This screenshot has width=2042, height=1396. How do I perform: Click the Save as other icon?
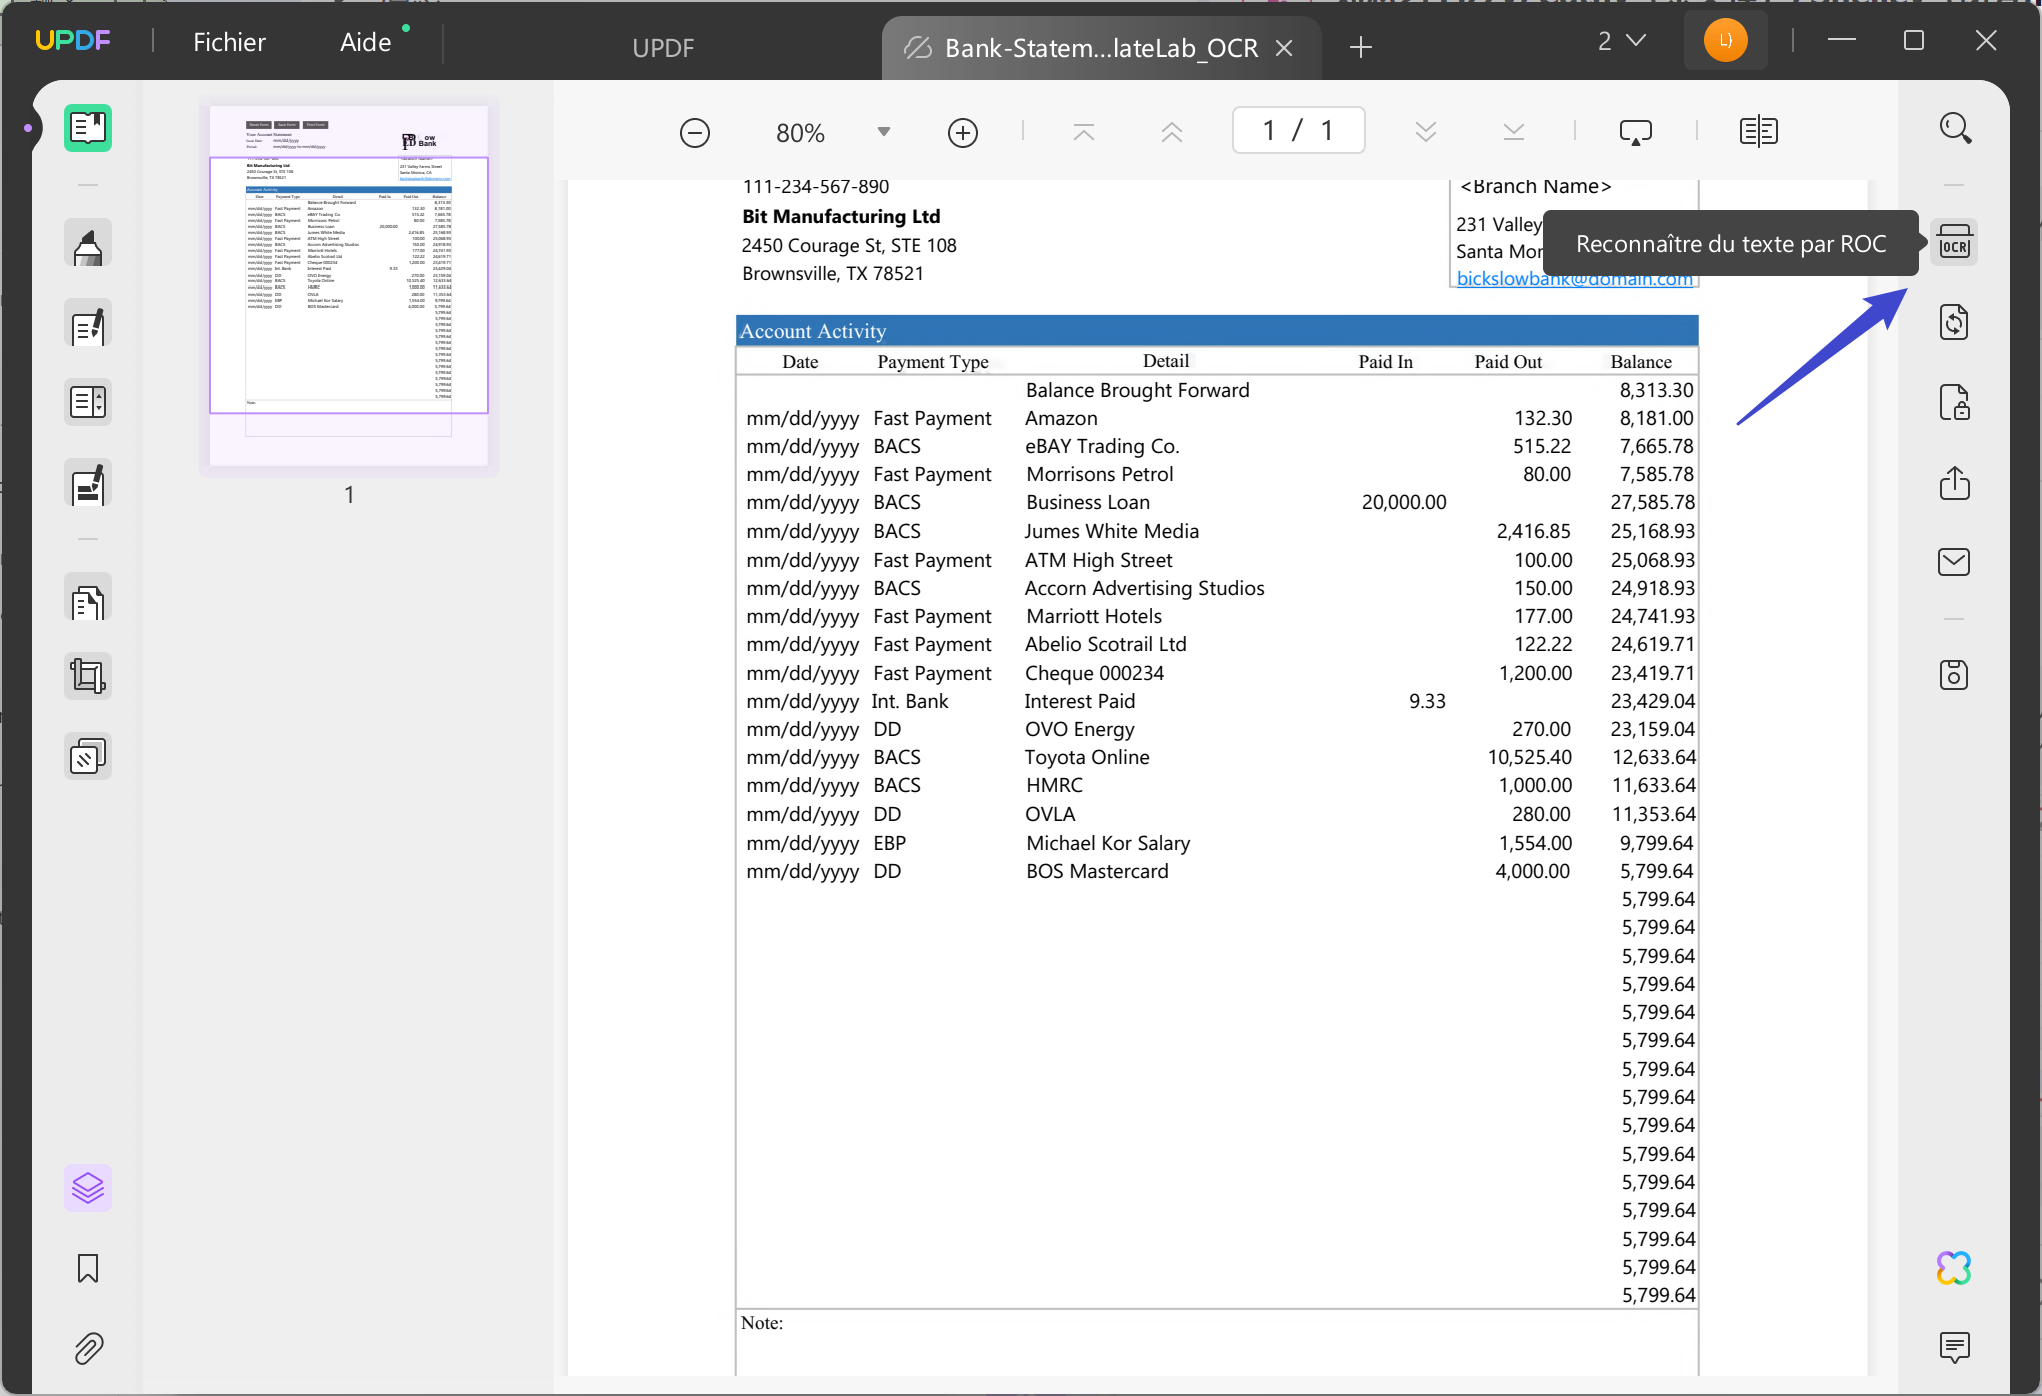[x=1955, y=675]
